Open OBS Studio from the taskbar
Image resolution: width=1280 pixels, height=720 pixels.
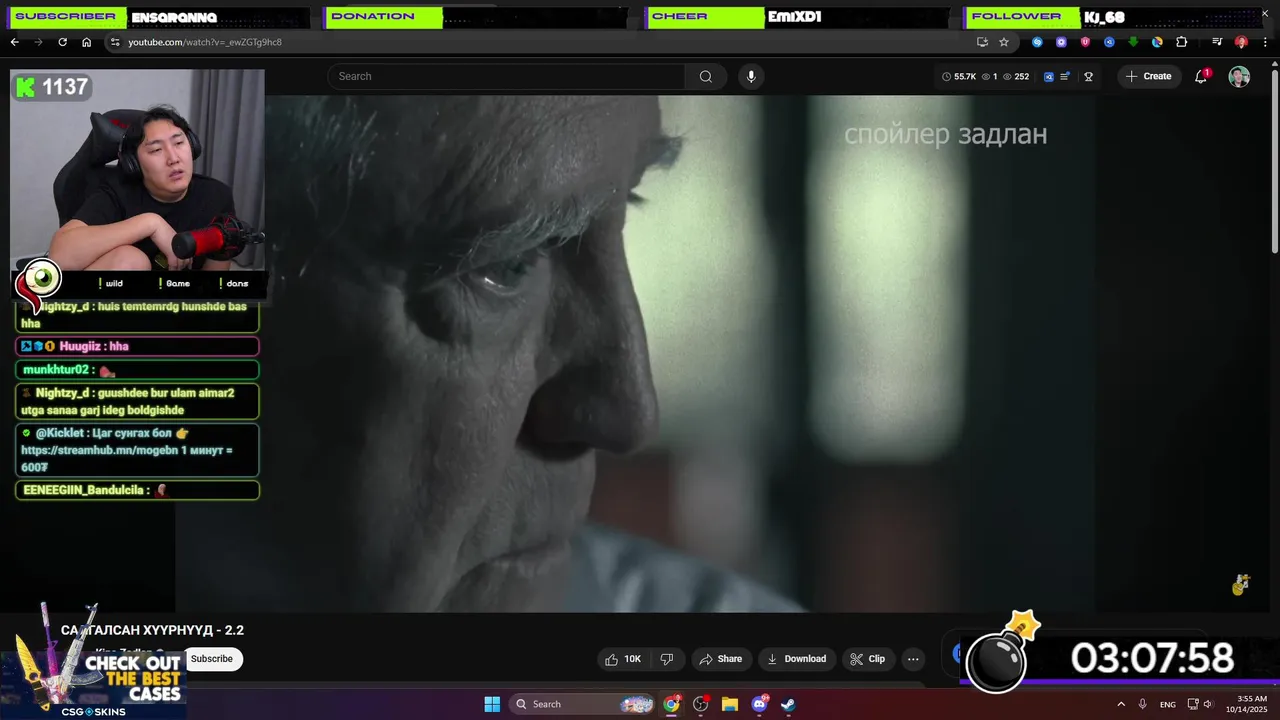click(x=701, y=704)
